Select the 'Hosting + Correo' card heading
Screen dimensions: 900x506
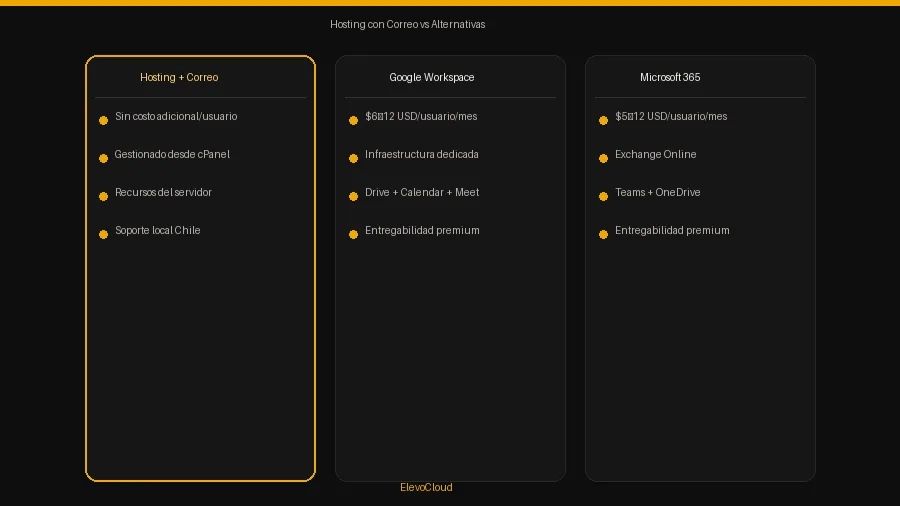click(179, 77)
